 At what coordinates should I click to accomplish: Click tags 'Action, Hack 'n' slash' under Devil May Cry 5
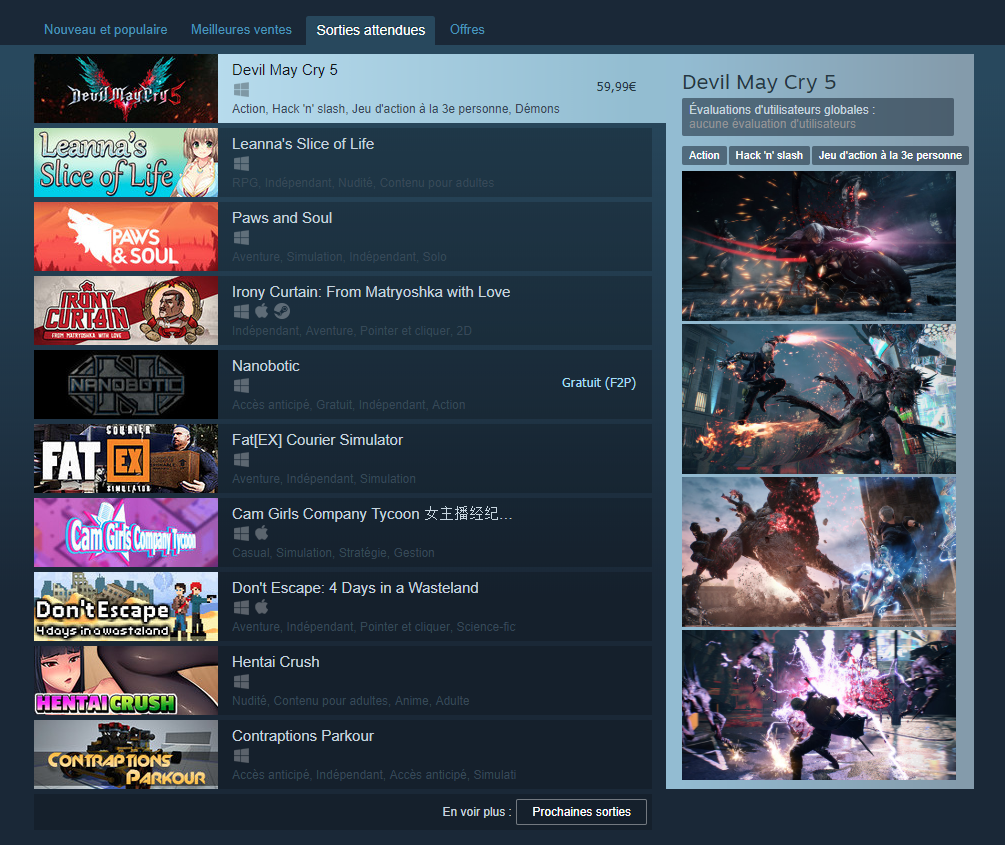click(x=395, y=109)
